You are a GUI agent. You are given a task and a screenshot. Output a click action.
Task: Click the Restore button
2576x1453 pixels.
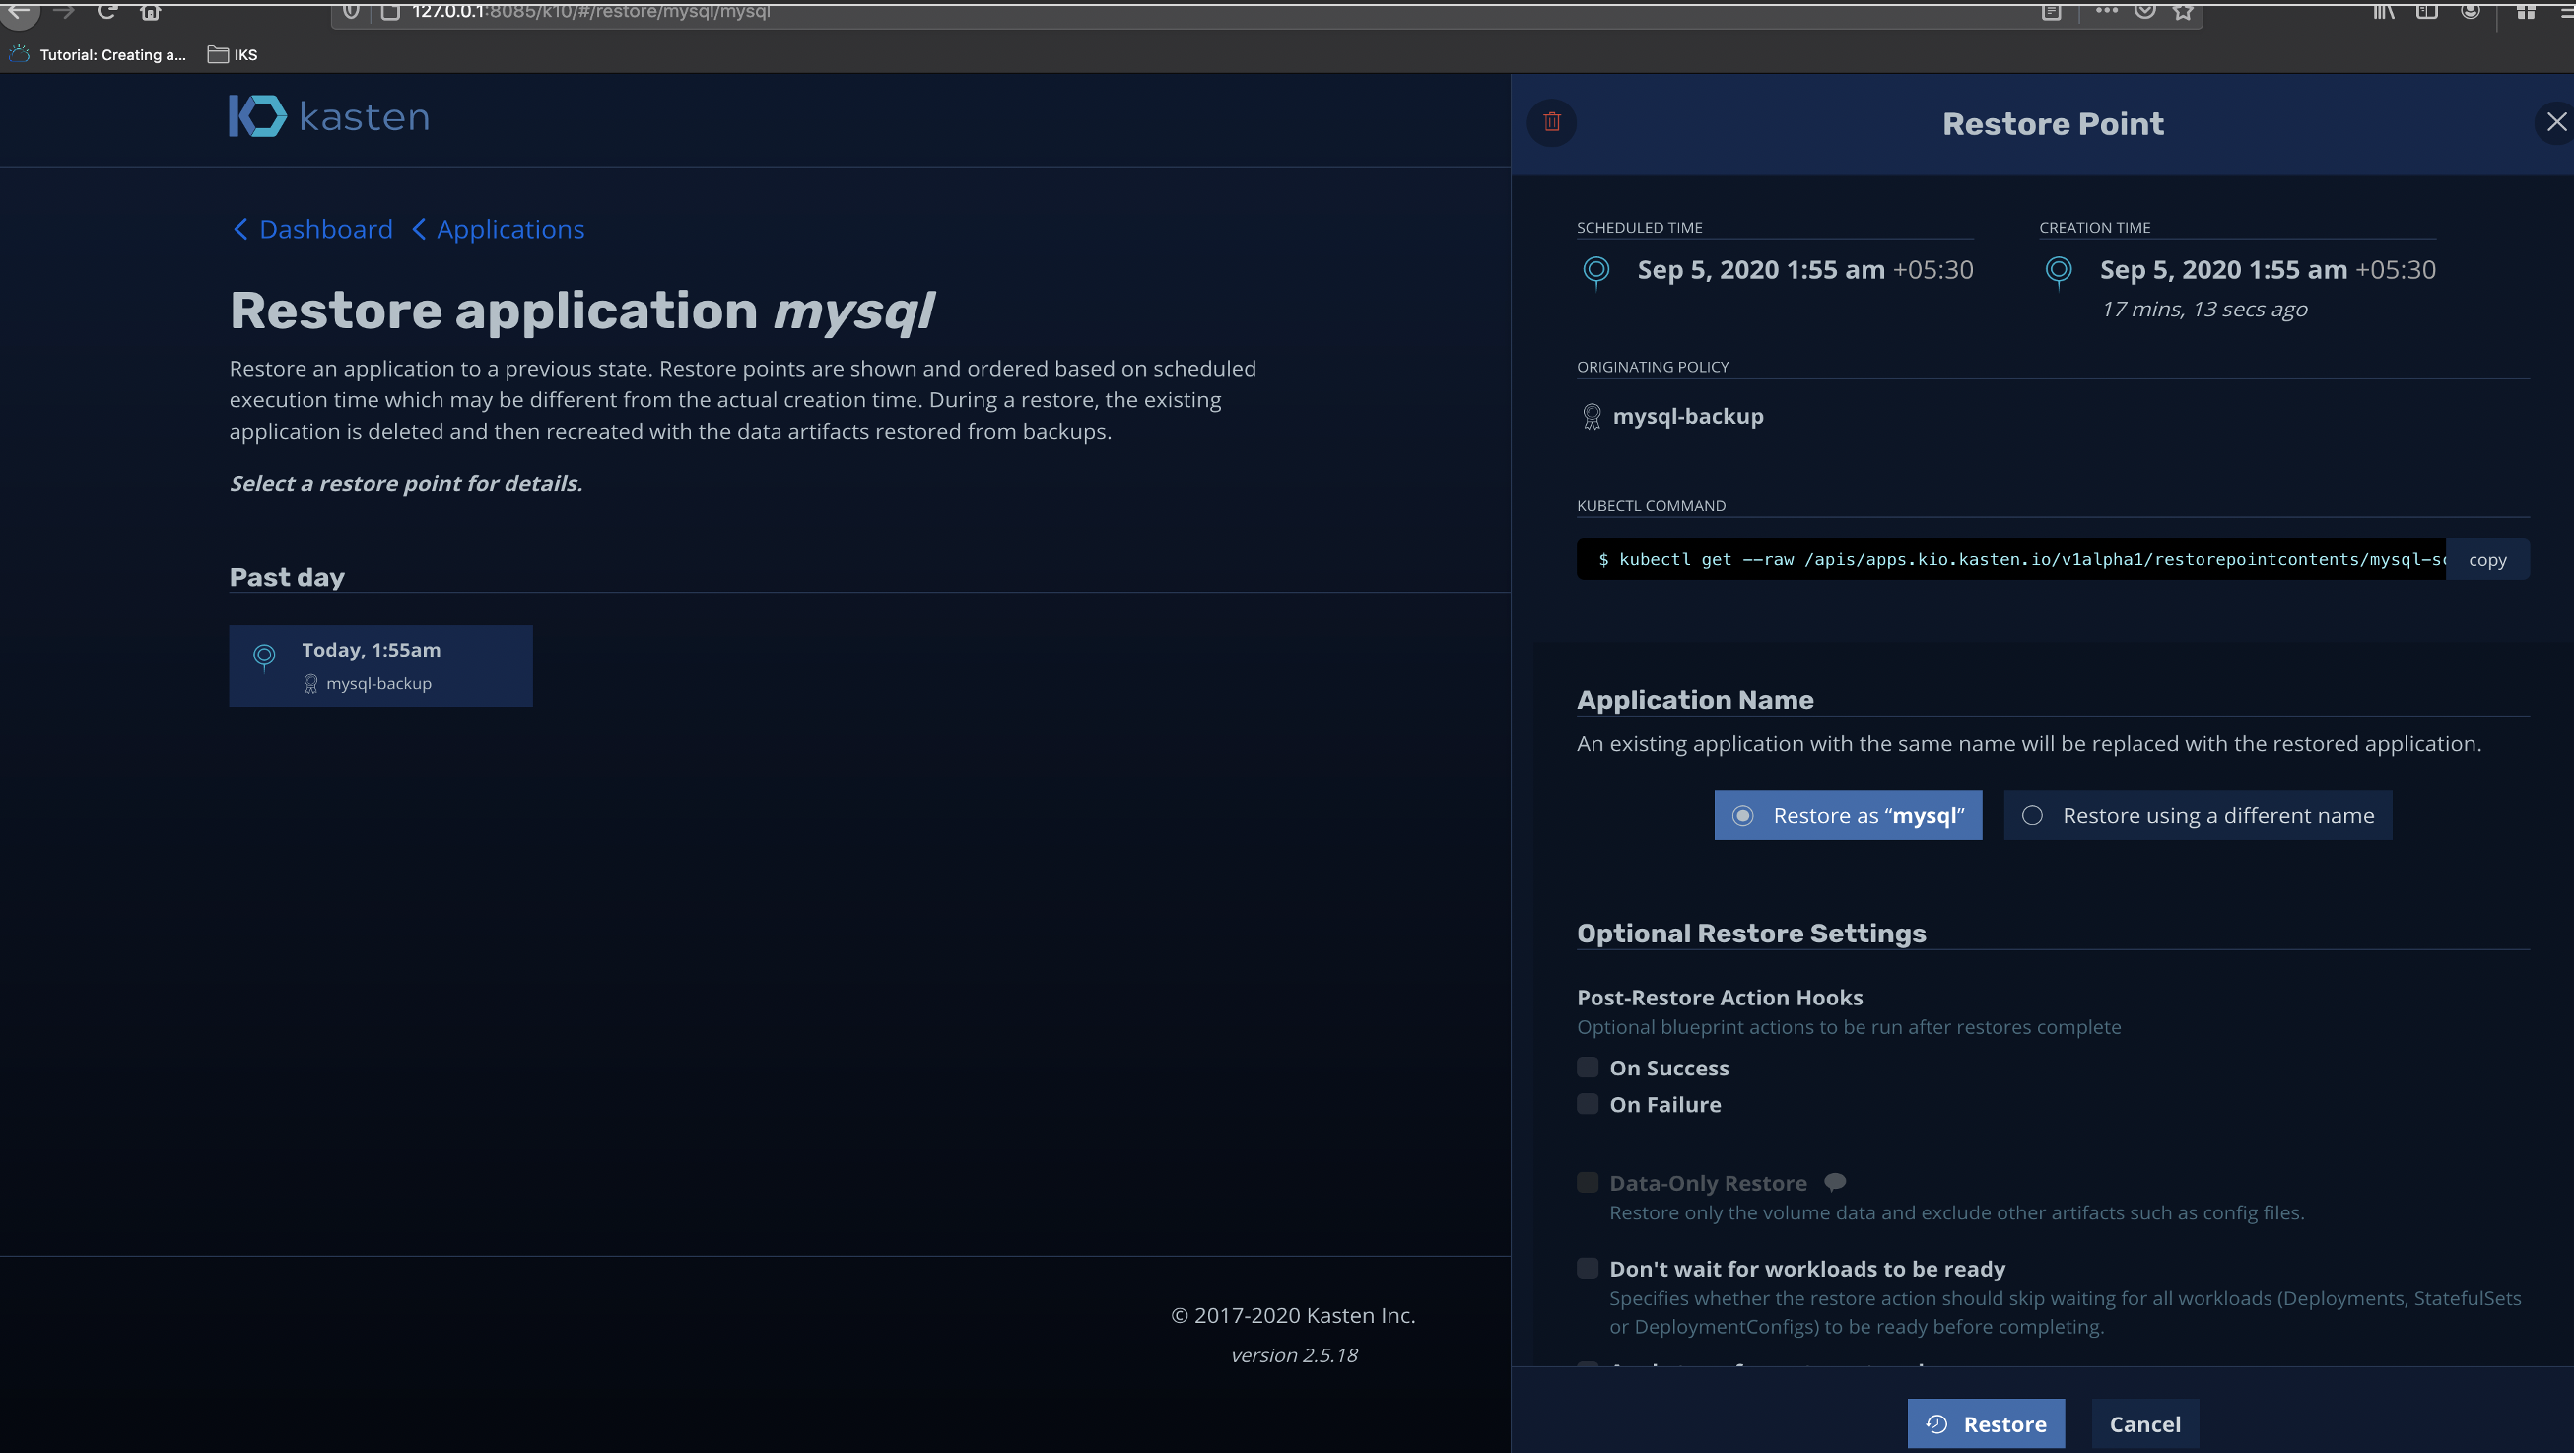click(x=1985, y=1423)
